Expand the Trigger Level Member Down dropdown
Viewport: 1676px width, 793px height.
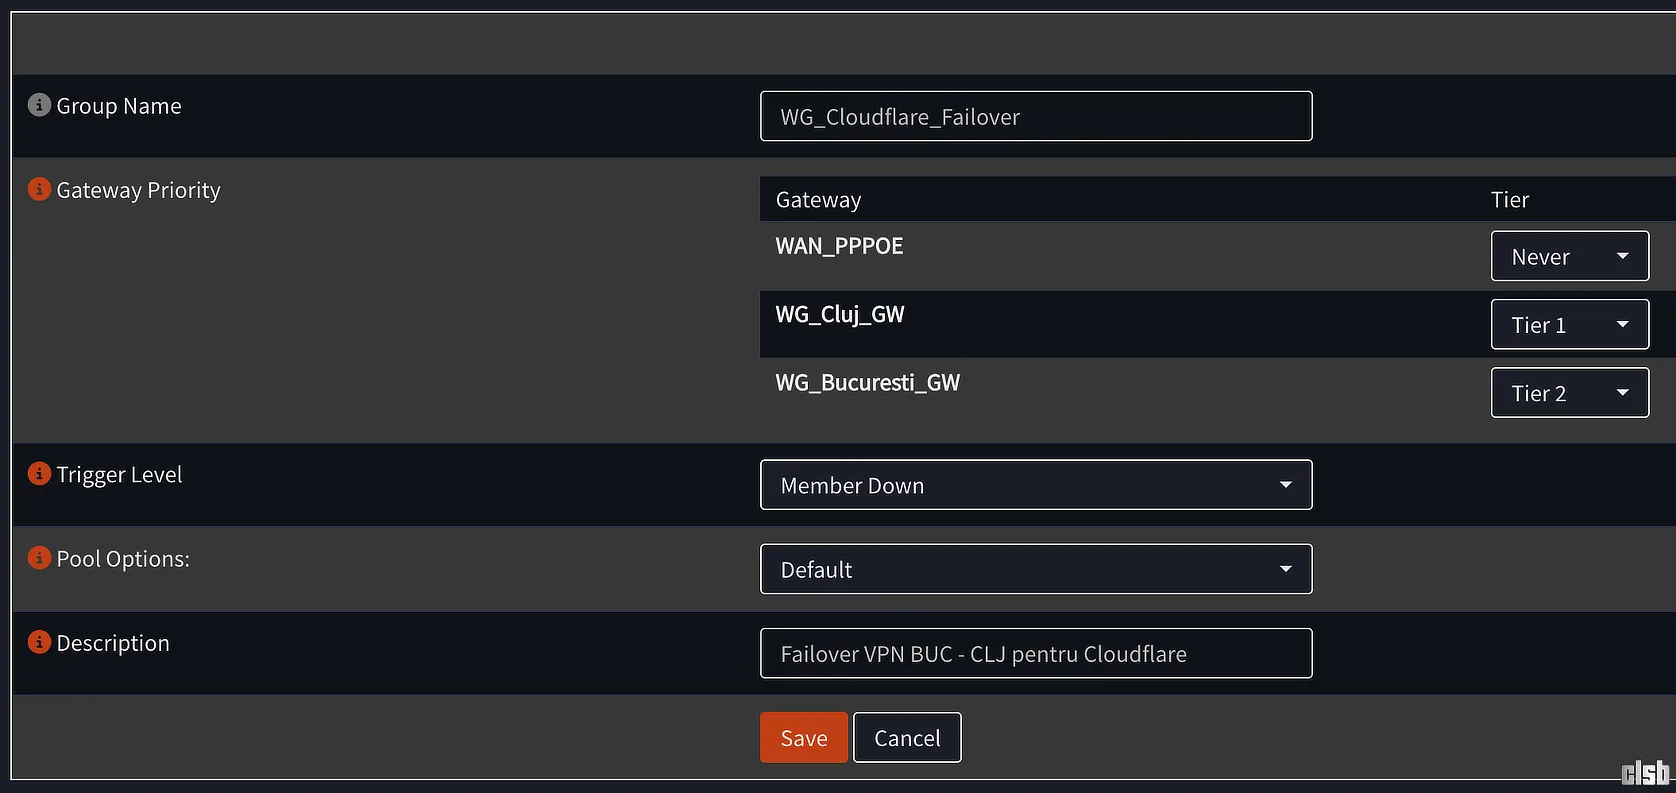point(1036,485)
